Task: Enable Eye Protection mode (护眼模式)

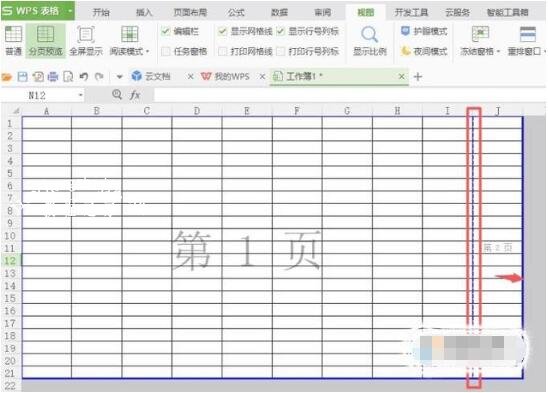Action: pyautogui.click(x=424, y=31)
